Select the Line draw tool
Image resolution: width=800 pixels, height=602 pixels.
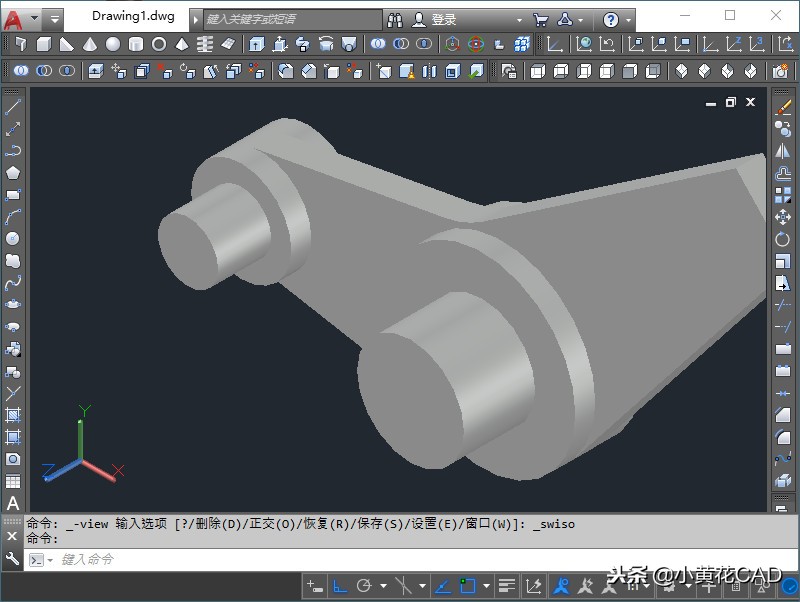coord(13,107)
